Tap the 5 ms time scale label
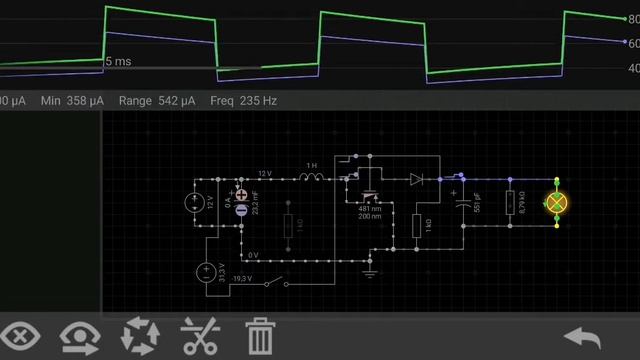 [118, 62]
